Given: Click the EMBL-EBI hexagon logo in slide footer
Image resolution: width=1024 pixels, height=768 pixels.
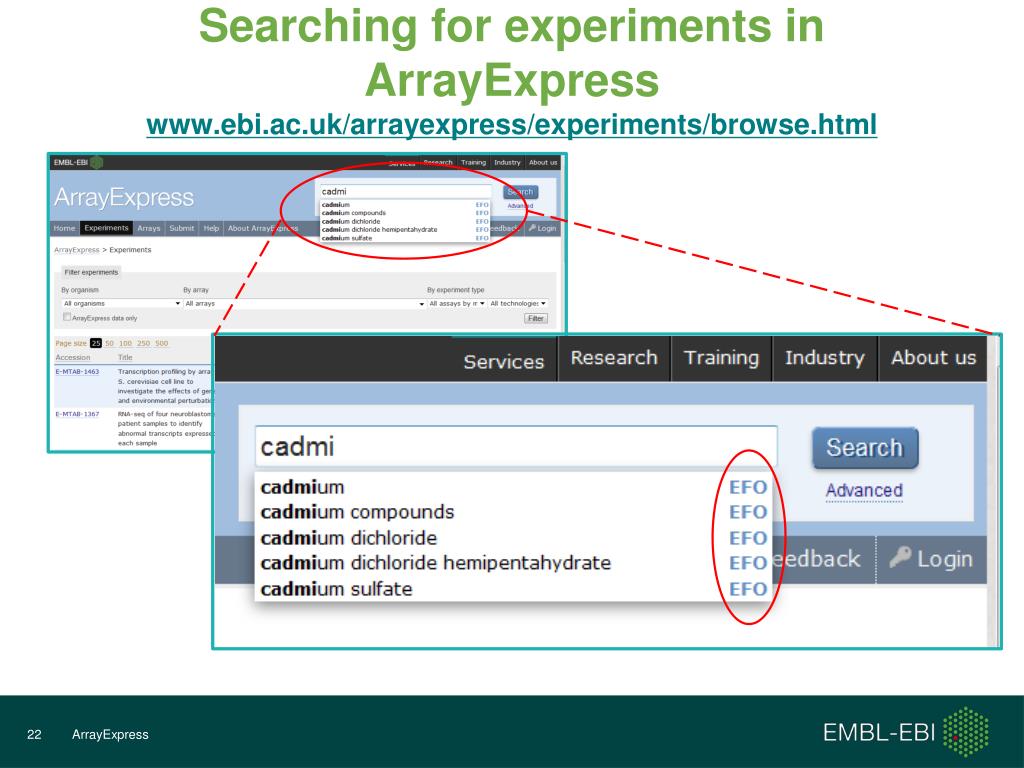Looking at the screenshot, I should (x=965, y=732).
